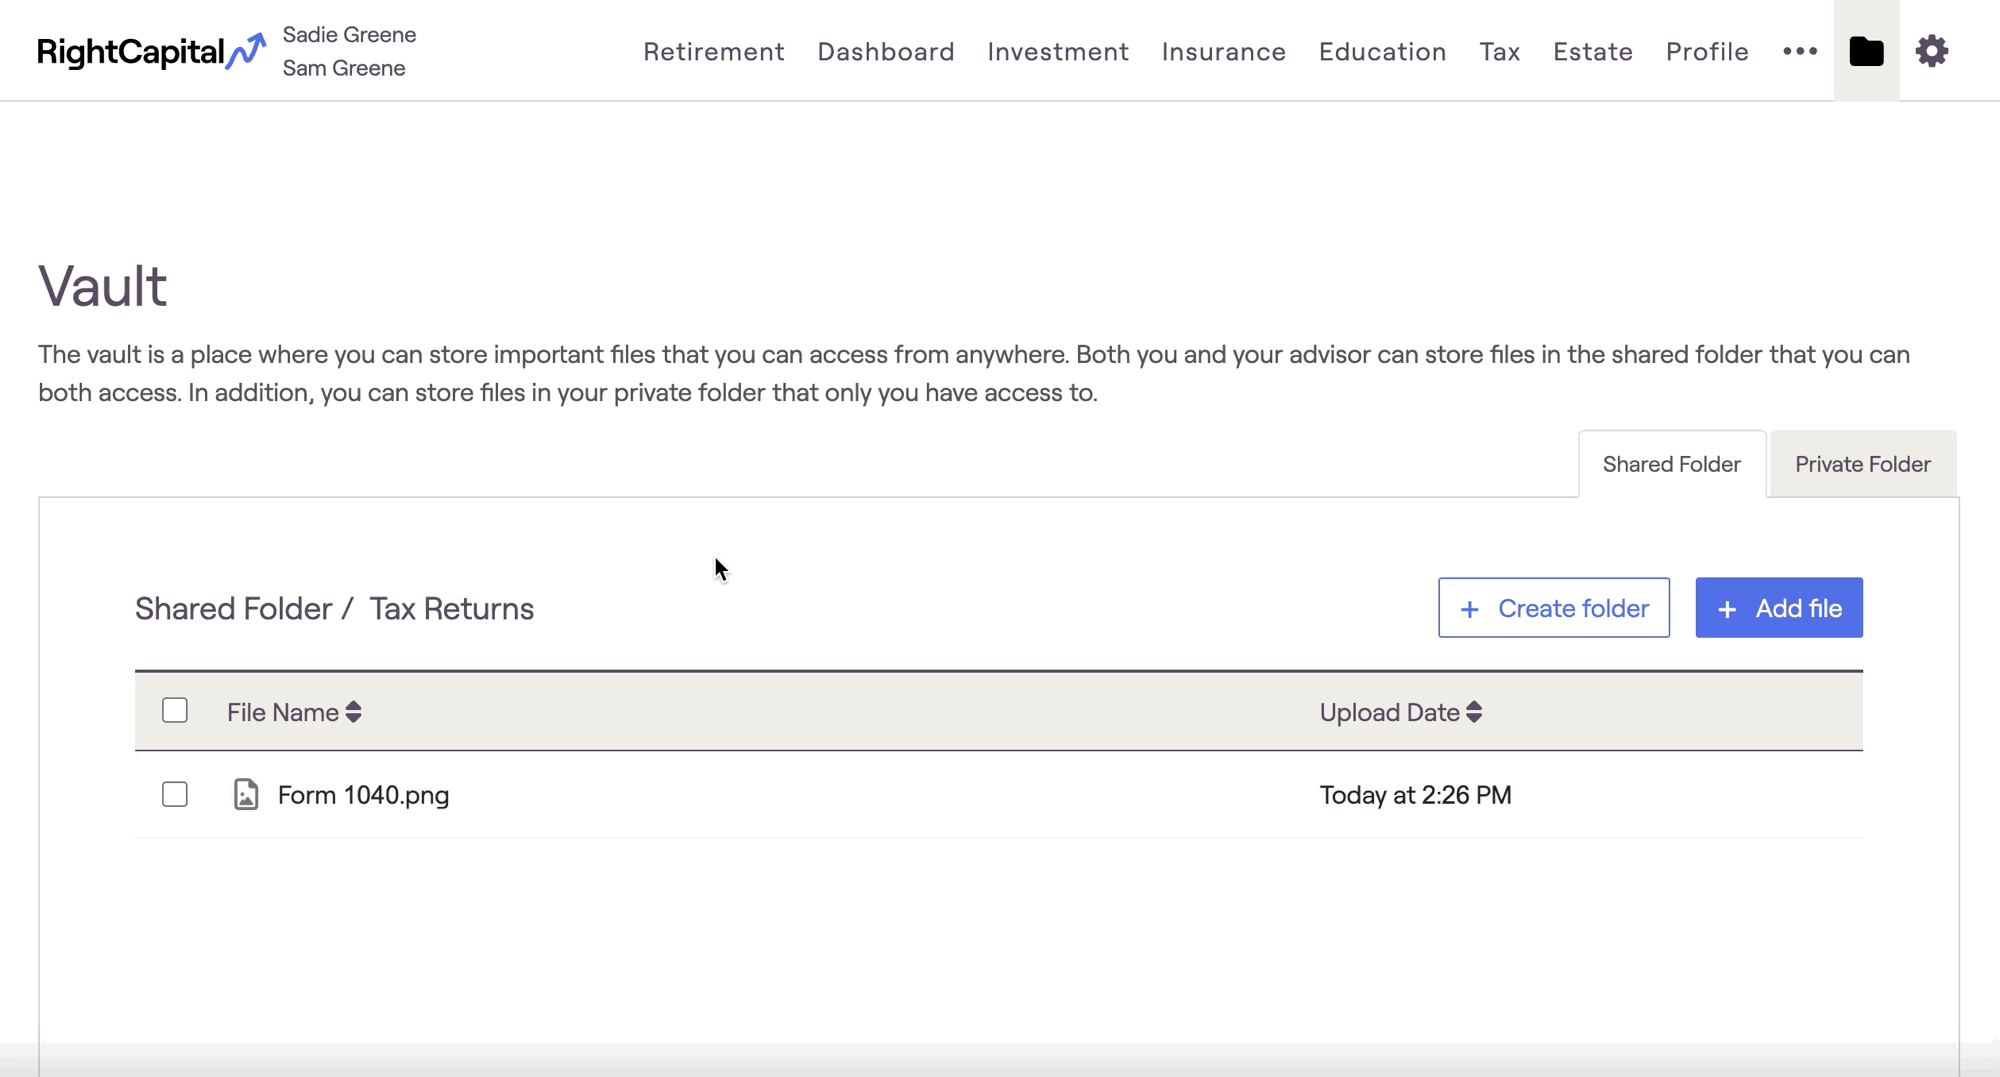Open the Form 1040.png file
This screenshot has height=1077, width=2000.
coord(363,795)
